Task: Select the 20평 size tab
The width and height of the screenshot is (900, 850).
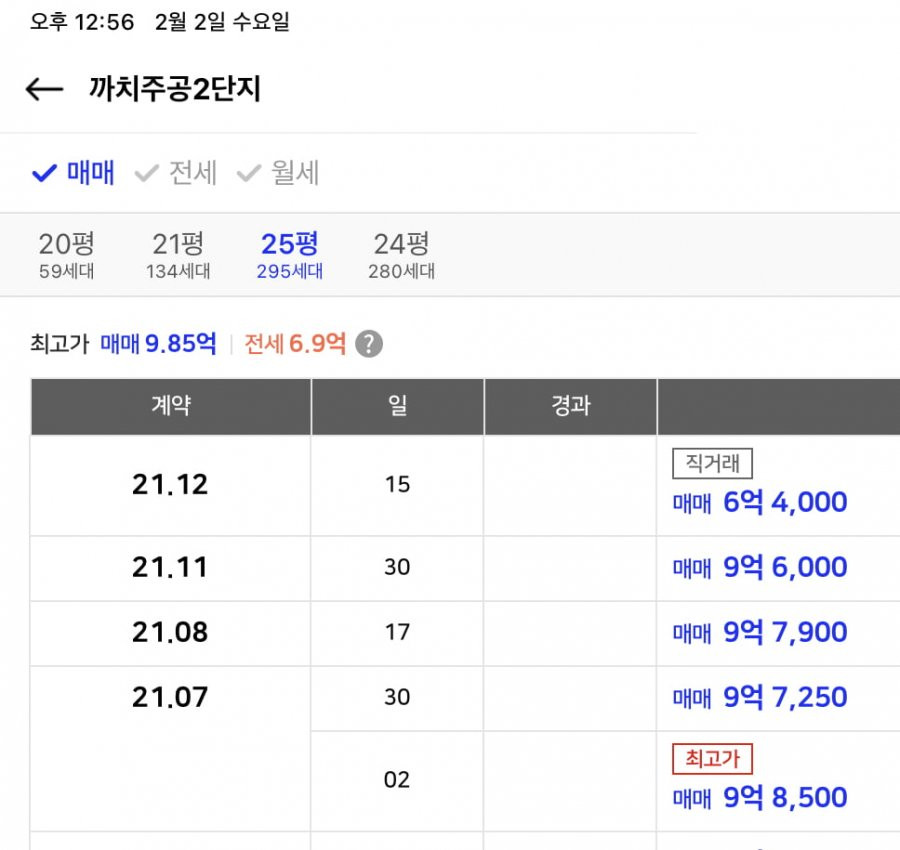Action: click(66, 254)
